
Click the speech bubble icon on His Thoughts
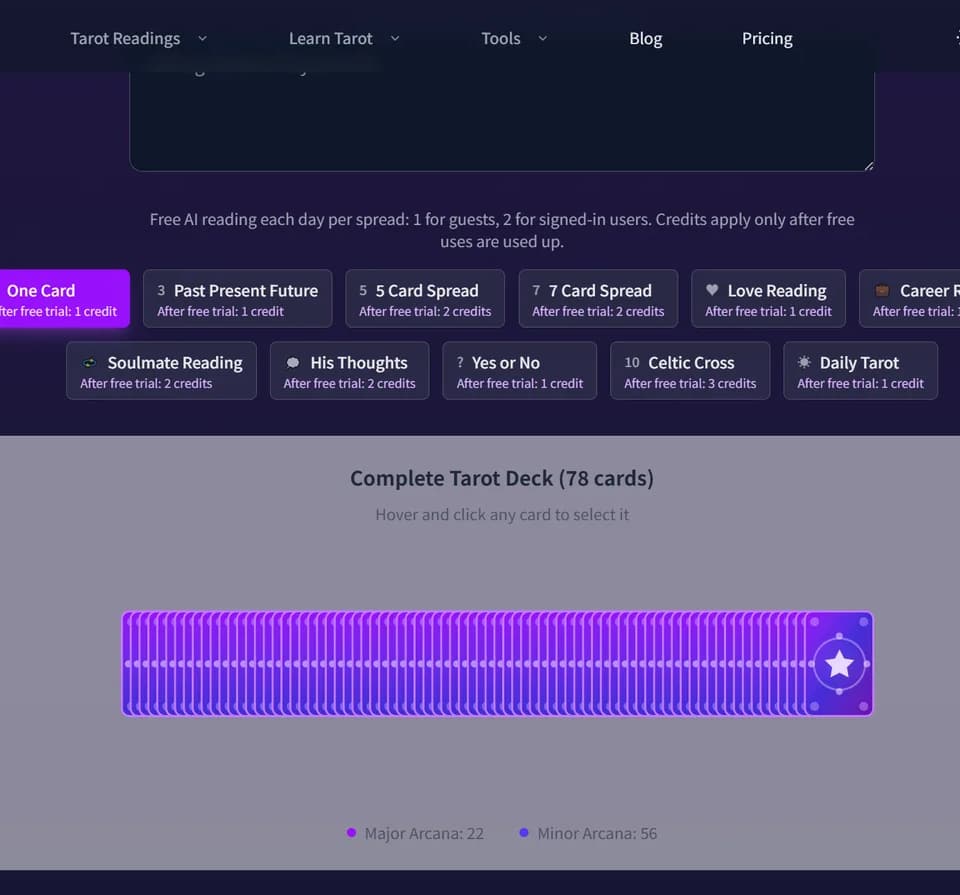tap(293, 362)
